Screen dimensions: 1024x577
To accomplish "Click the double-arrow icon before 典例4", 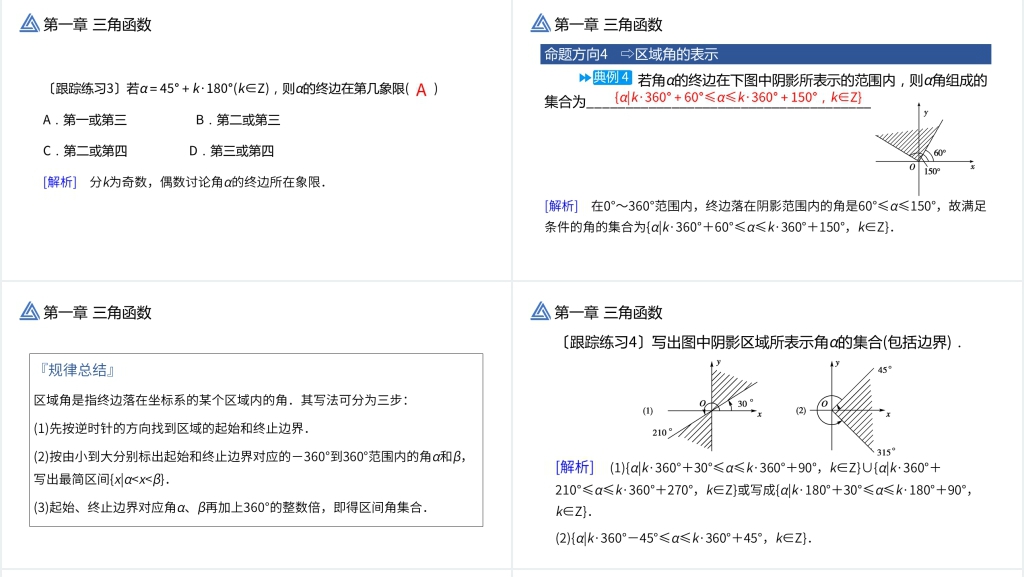I will pos(585,78).
